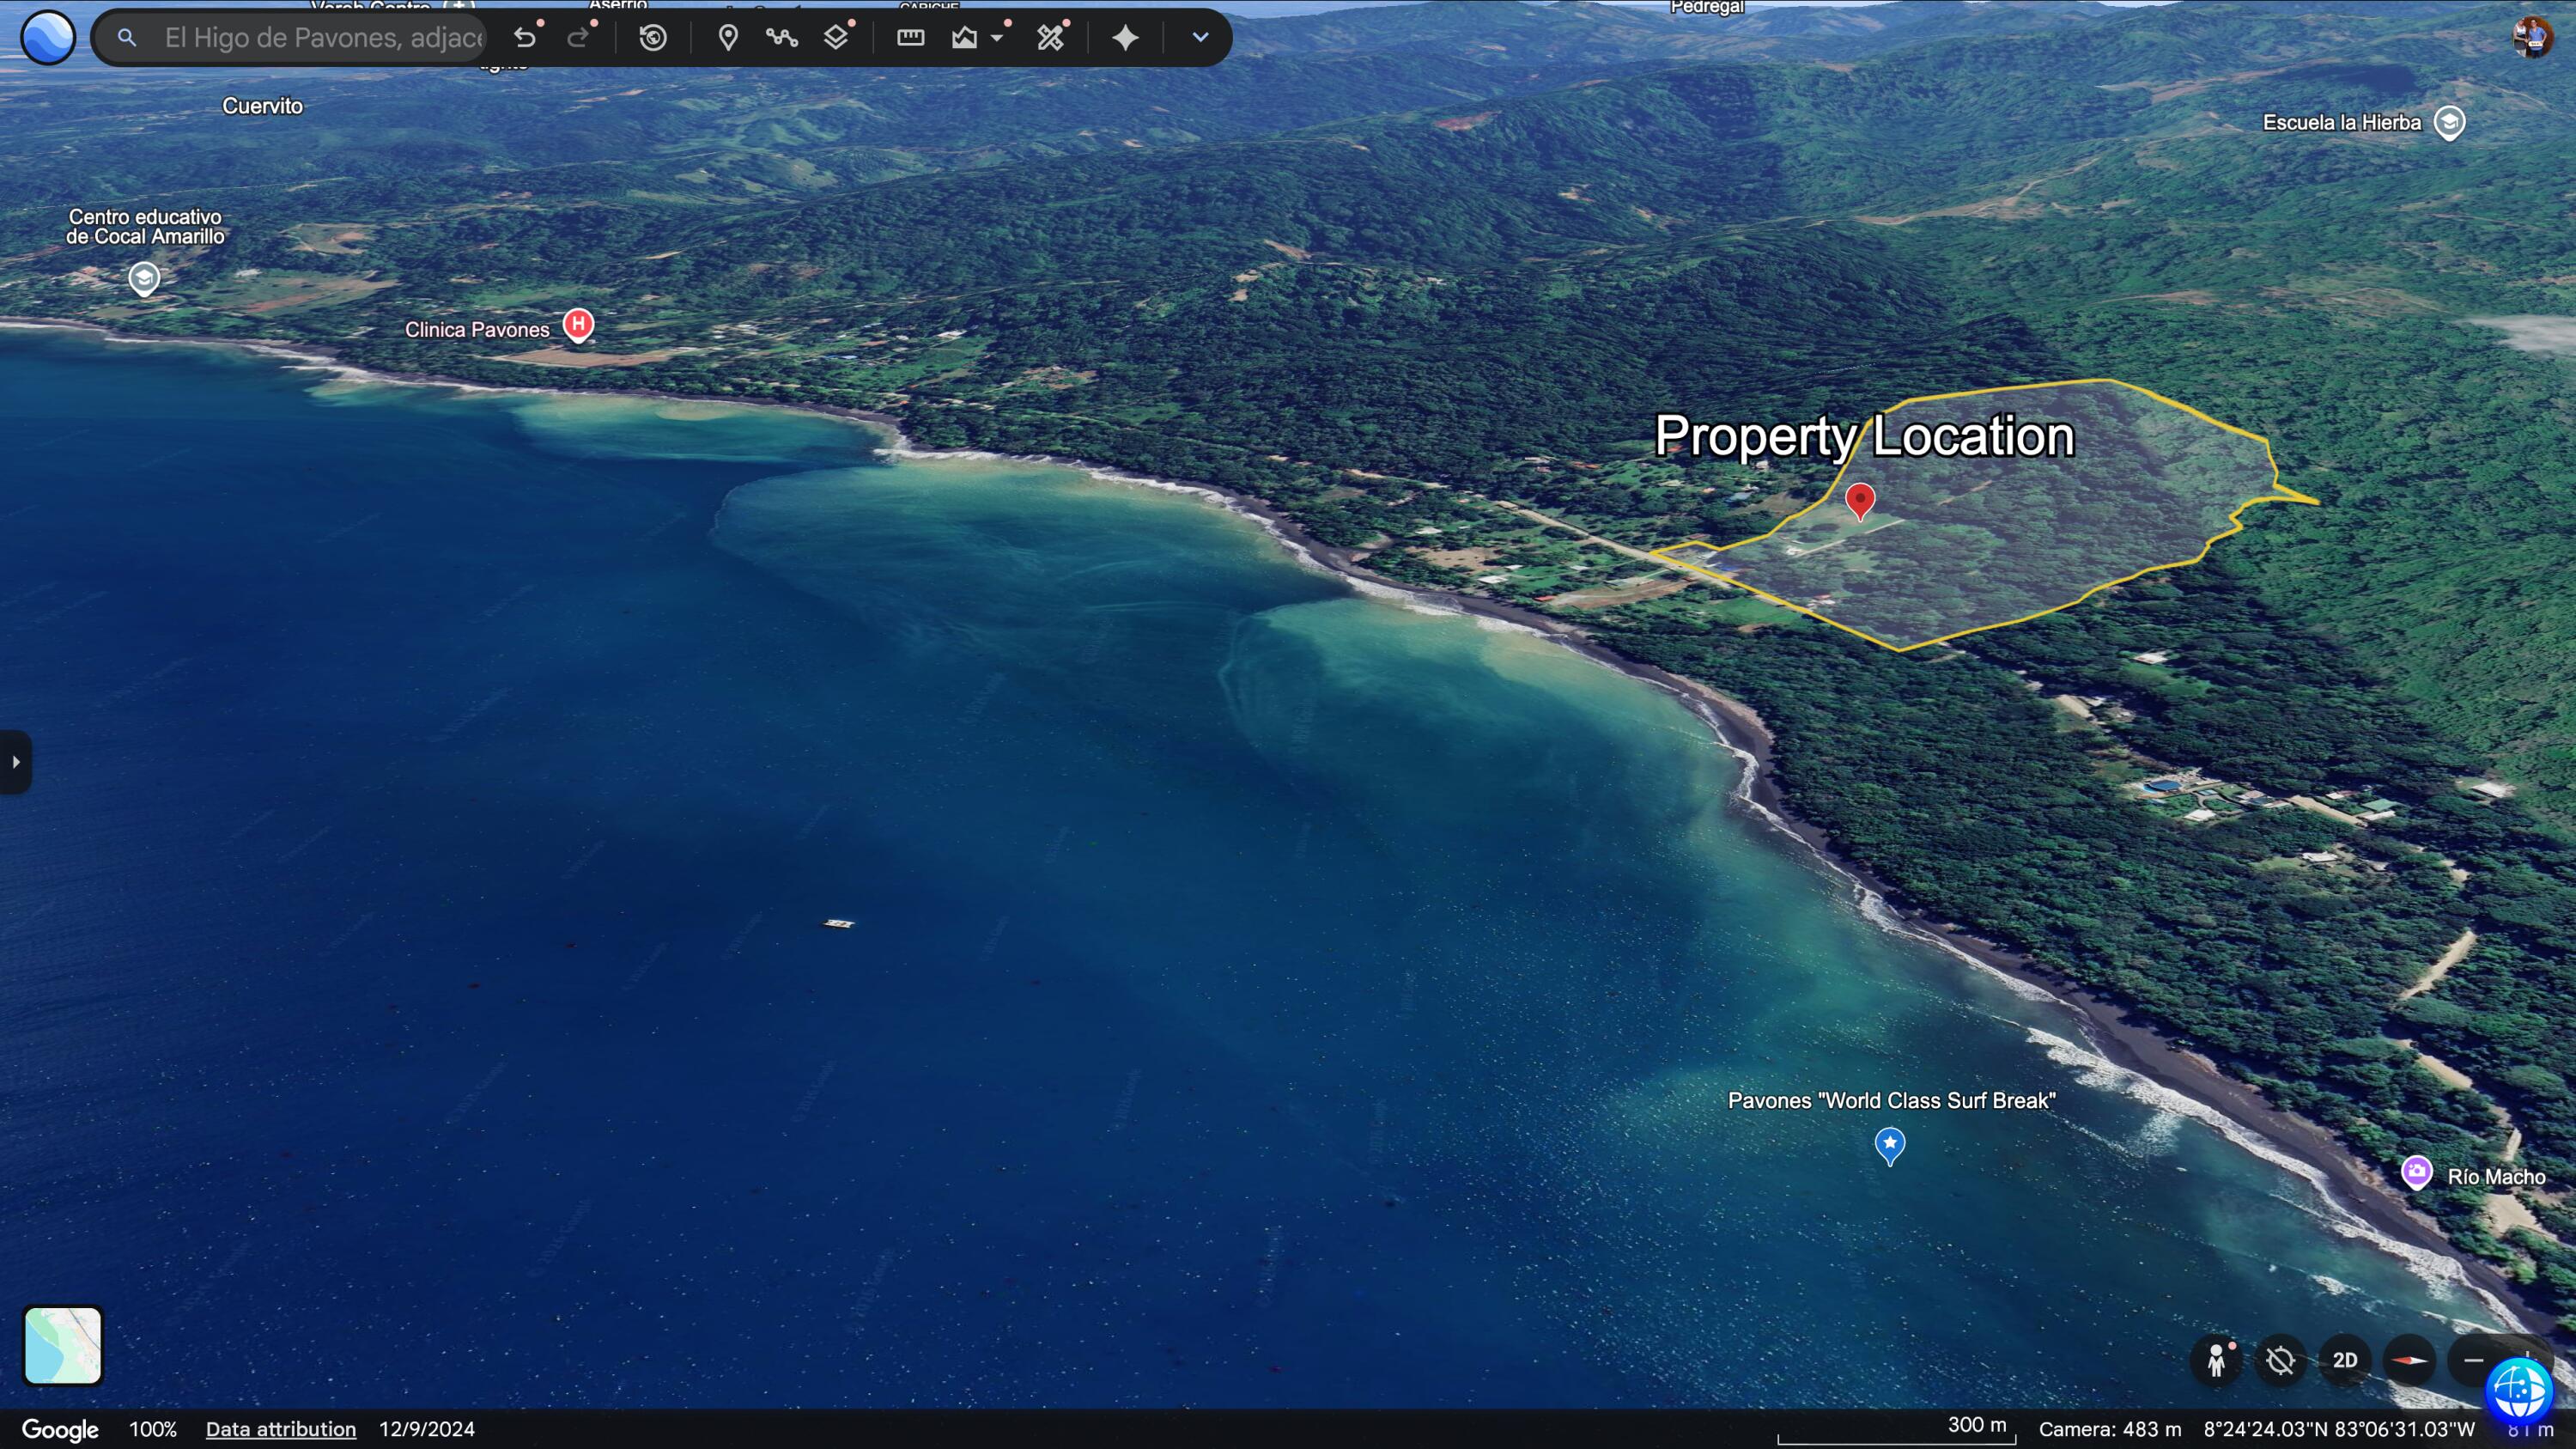Open dropdown arrow beside the terrain image icon
Image resolution: width=2576 pixels, height=1449 pixels.
[997, 38]
